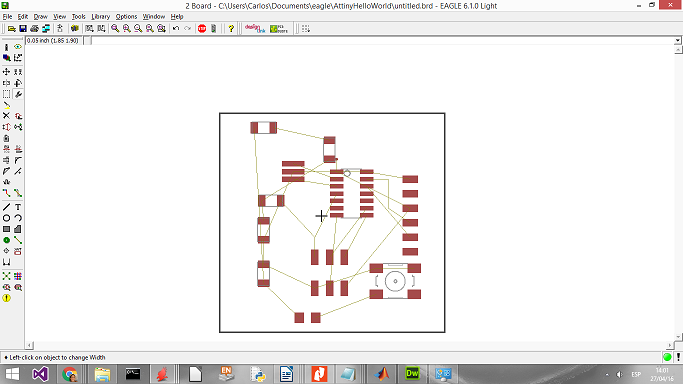Open Help with the question mark icon

point(231,29)
